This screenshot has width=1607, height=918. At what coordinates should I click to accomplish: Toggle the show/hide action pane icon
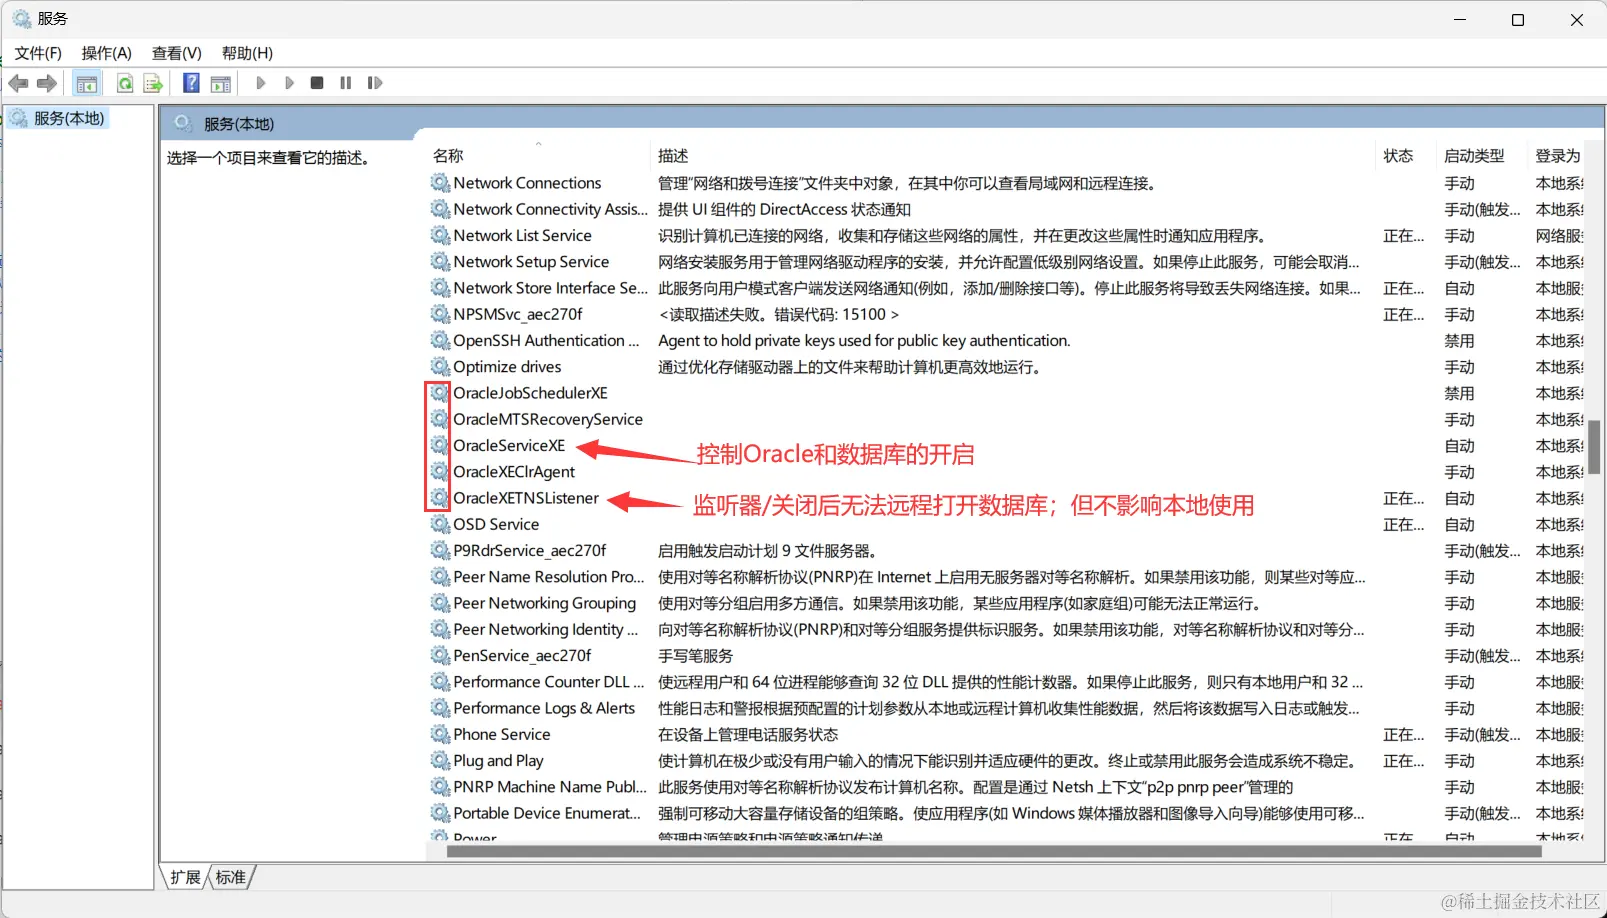221,83
